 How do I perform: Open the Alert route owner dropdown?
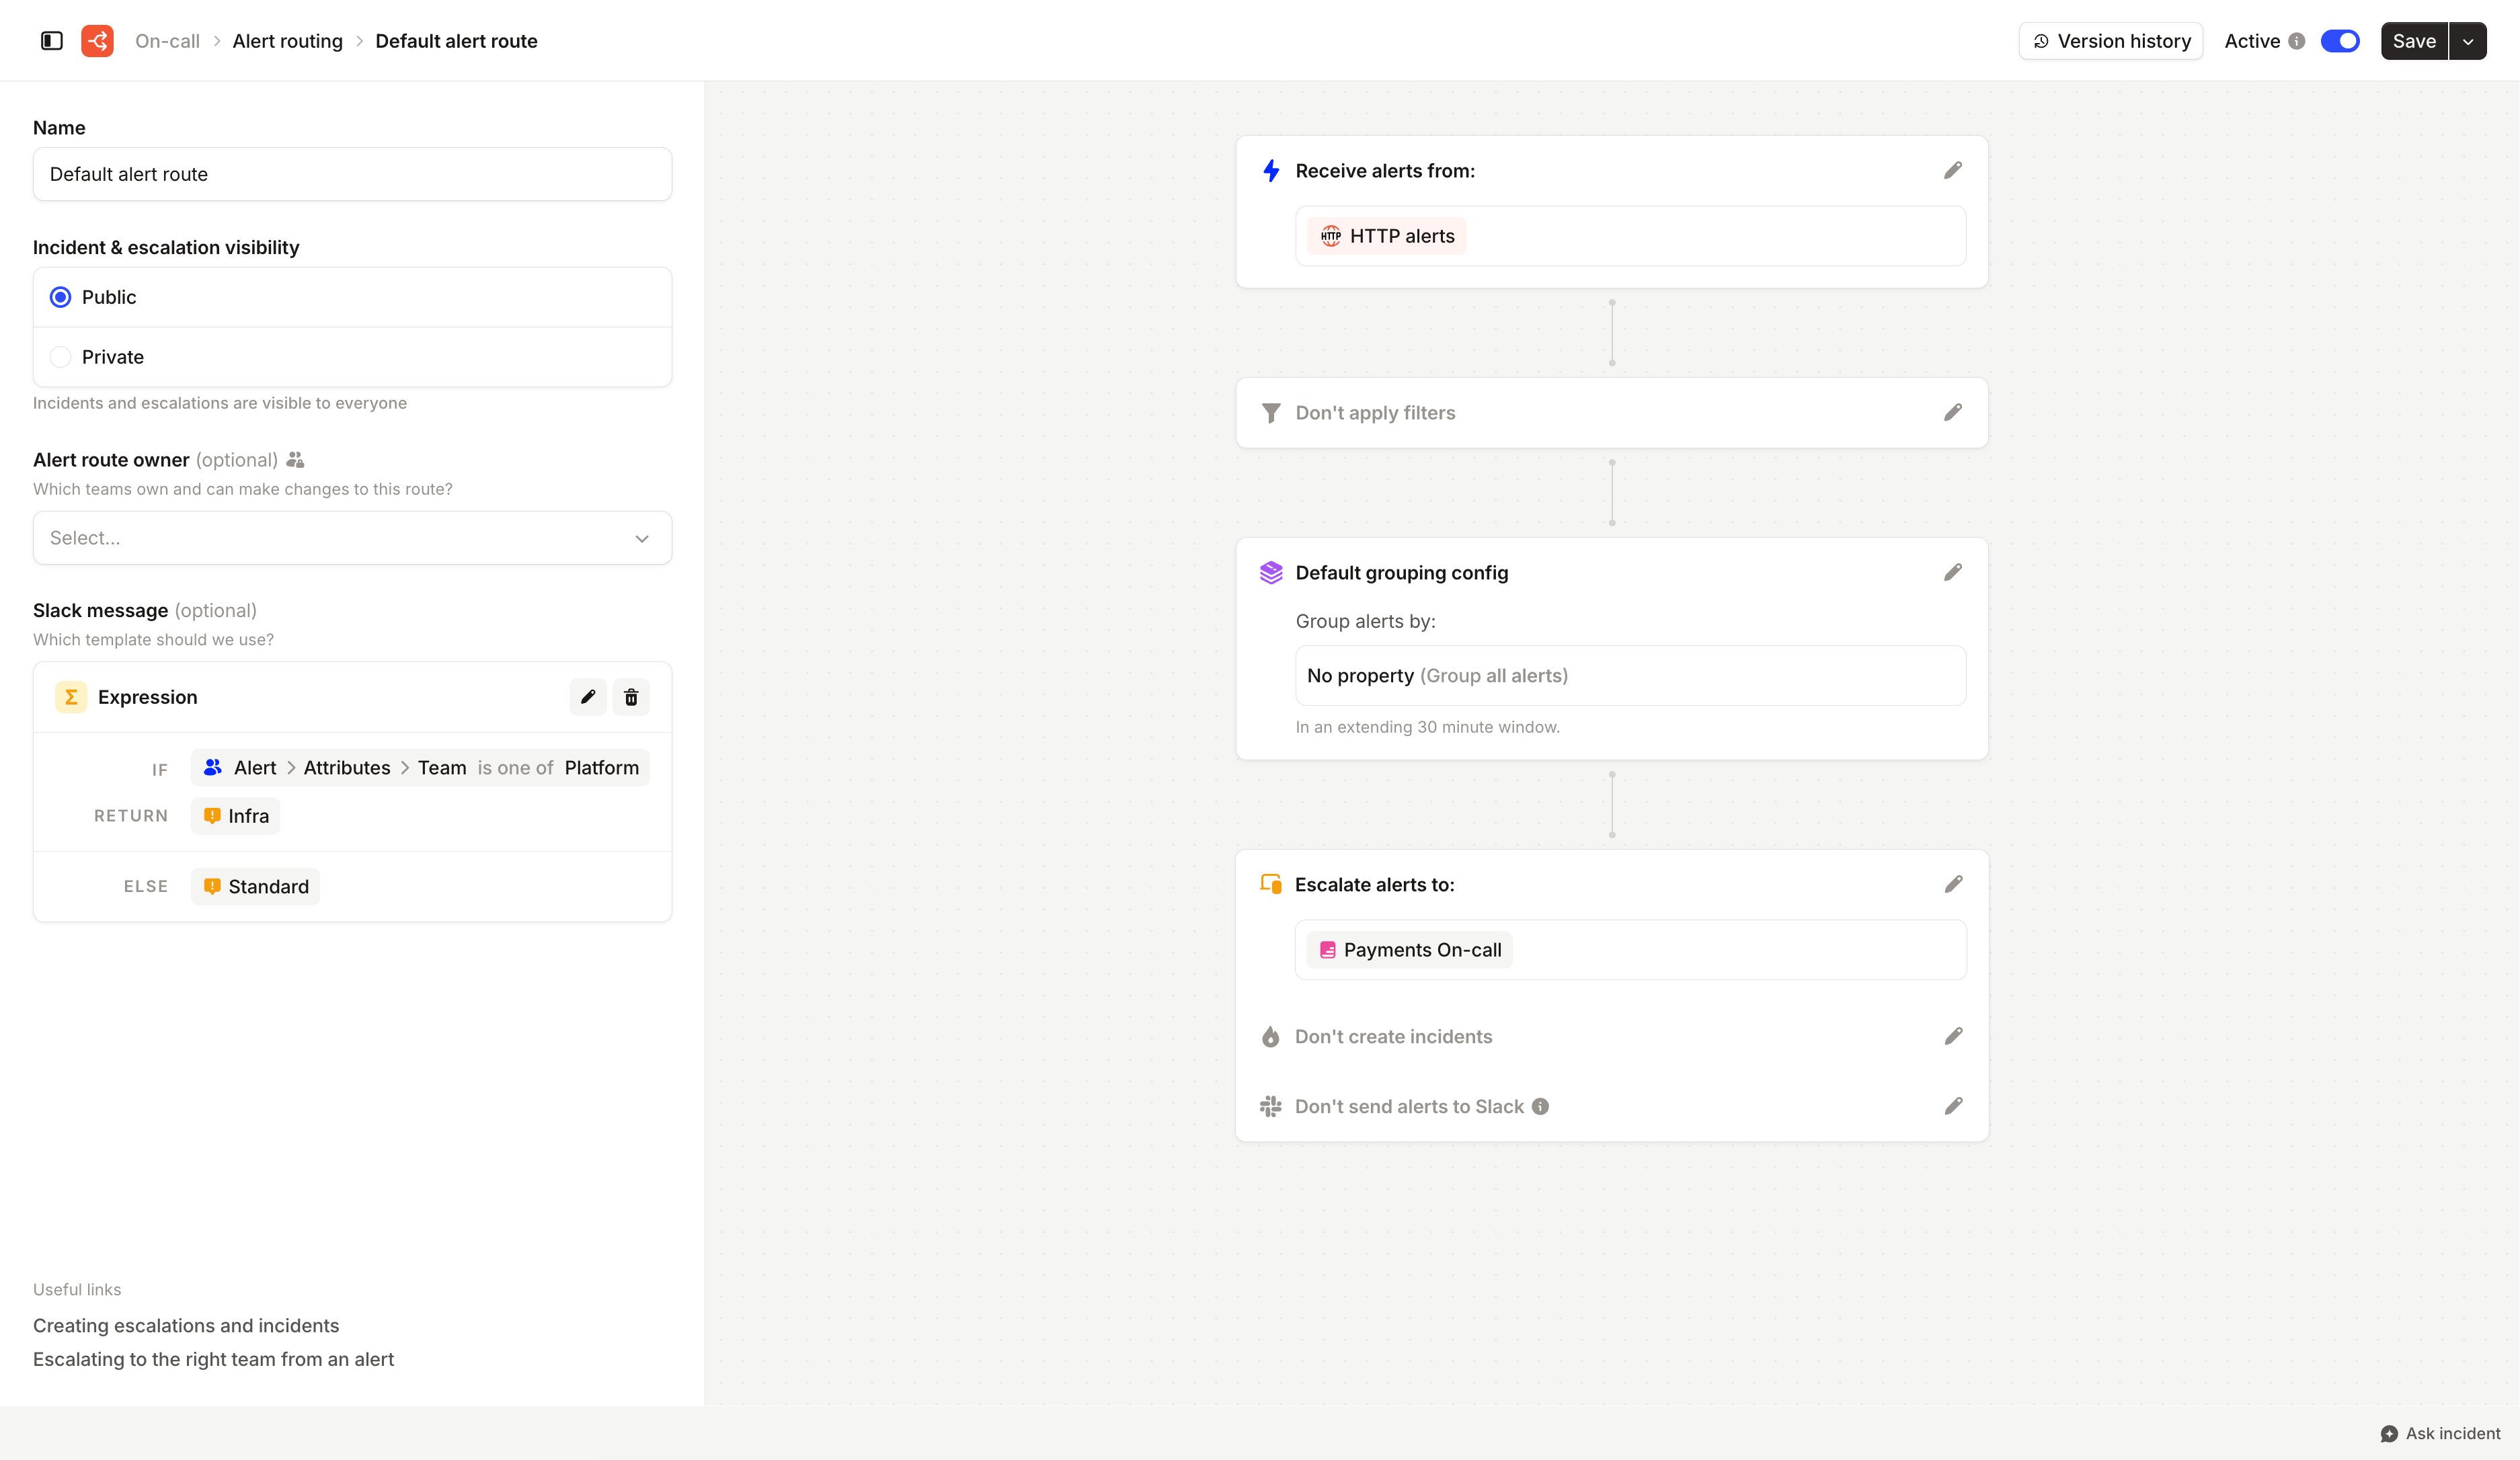click(352, 538)
